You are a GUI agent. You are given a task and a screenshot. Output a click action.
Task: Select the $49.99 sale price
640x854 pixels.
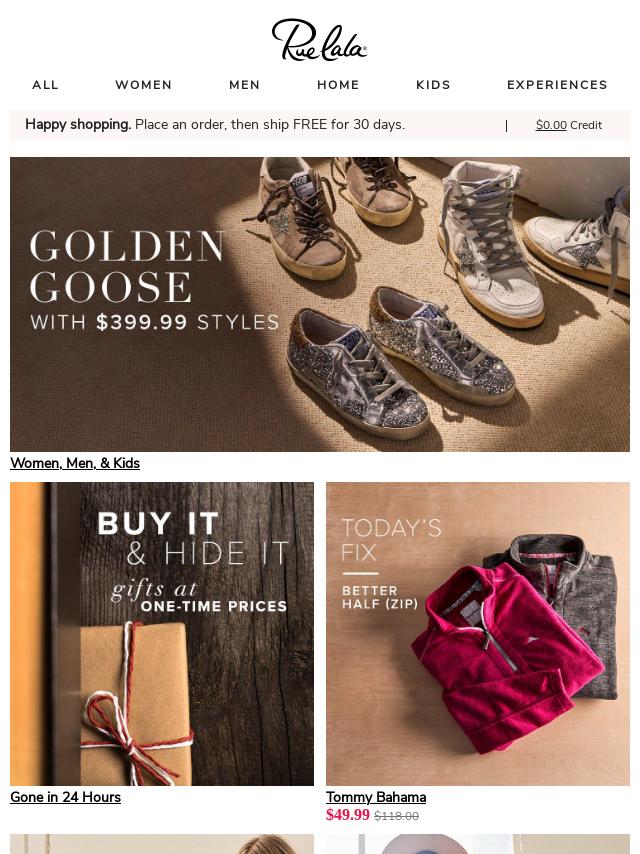[348, 815]
